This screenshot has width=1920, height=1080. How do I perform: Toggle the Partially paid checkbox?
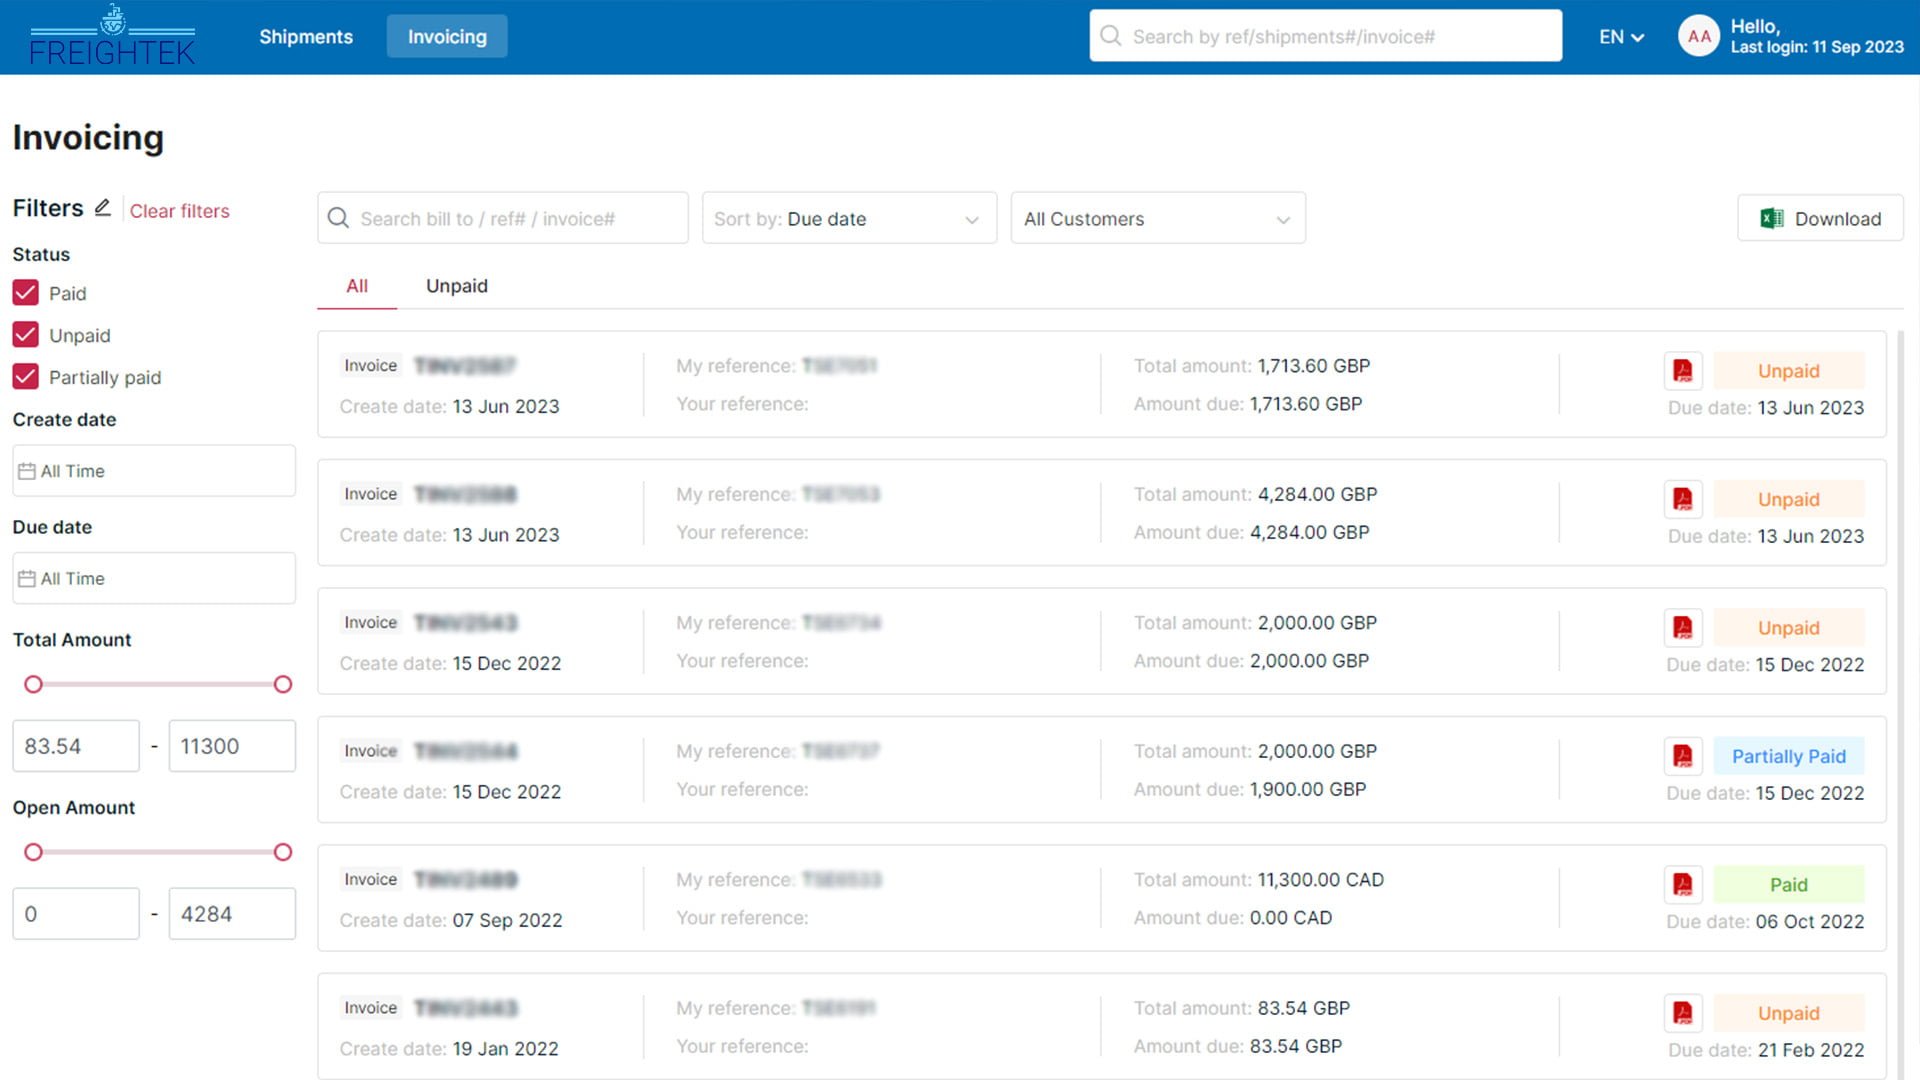tap(26, 377)
